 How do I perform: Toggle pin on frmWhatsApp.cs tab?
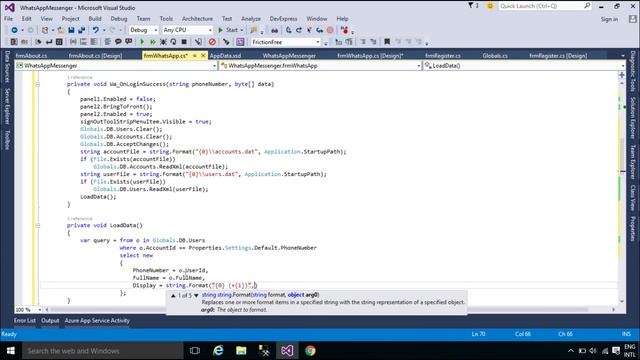[x=195, y=56]
